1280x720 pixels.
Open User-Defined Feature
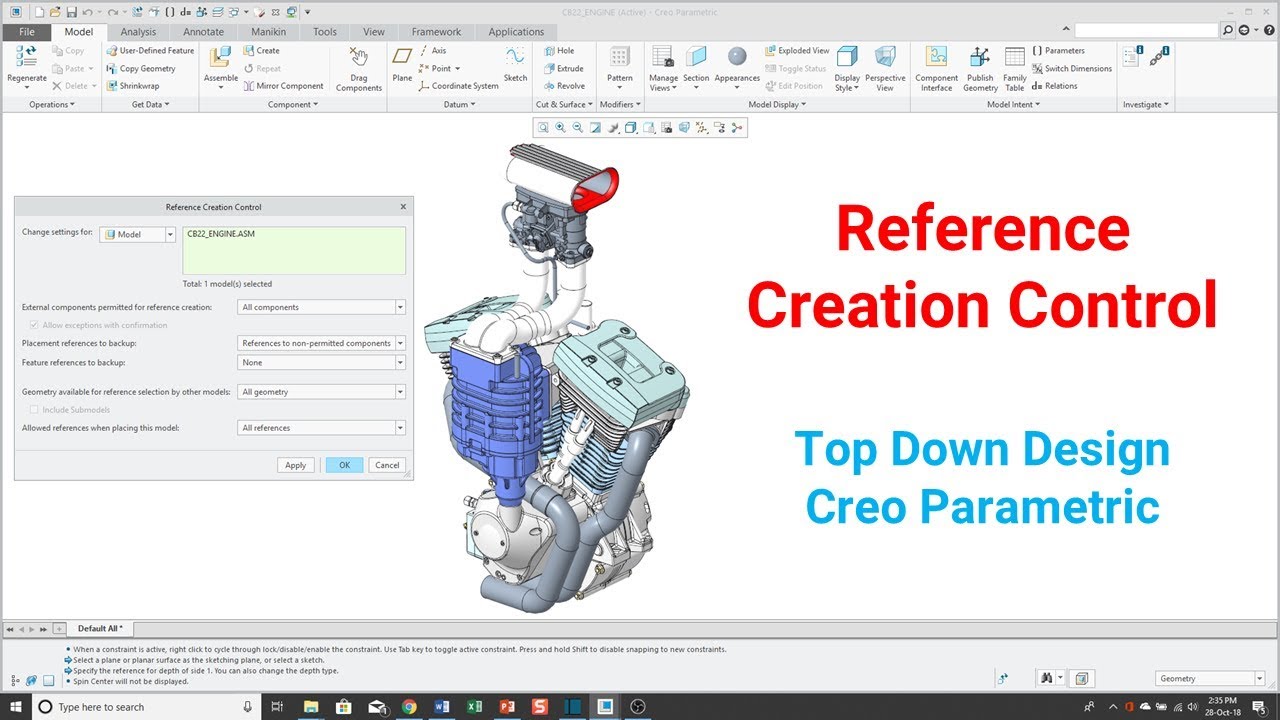pos(151,51)
